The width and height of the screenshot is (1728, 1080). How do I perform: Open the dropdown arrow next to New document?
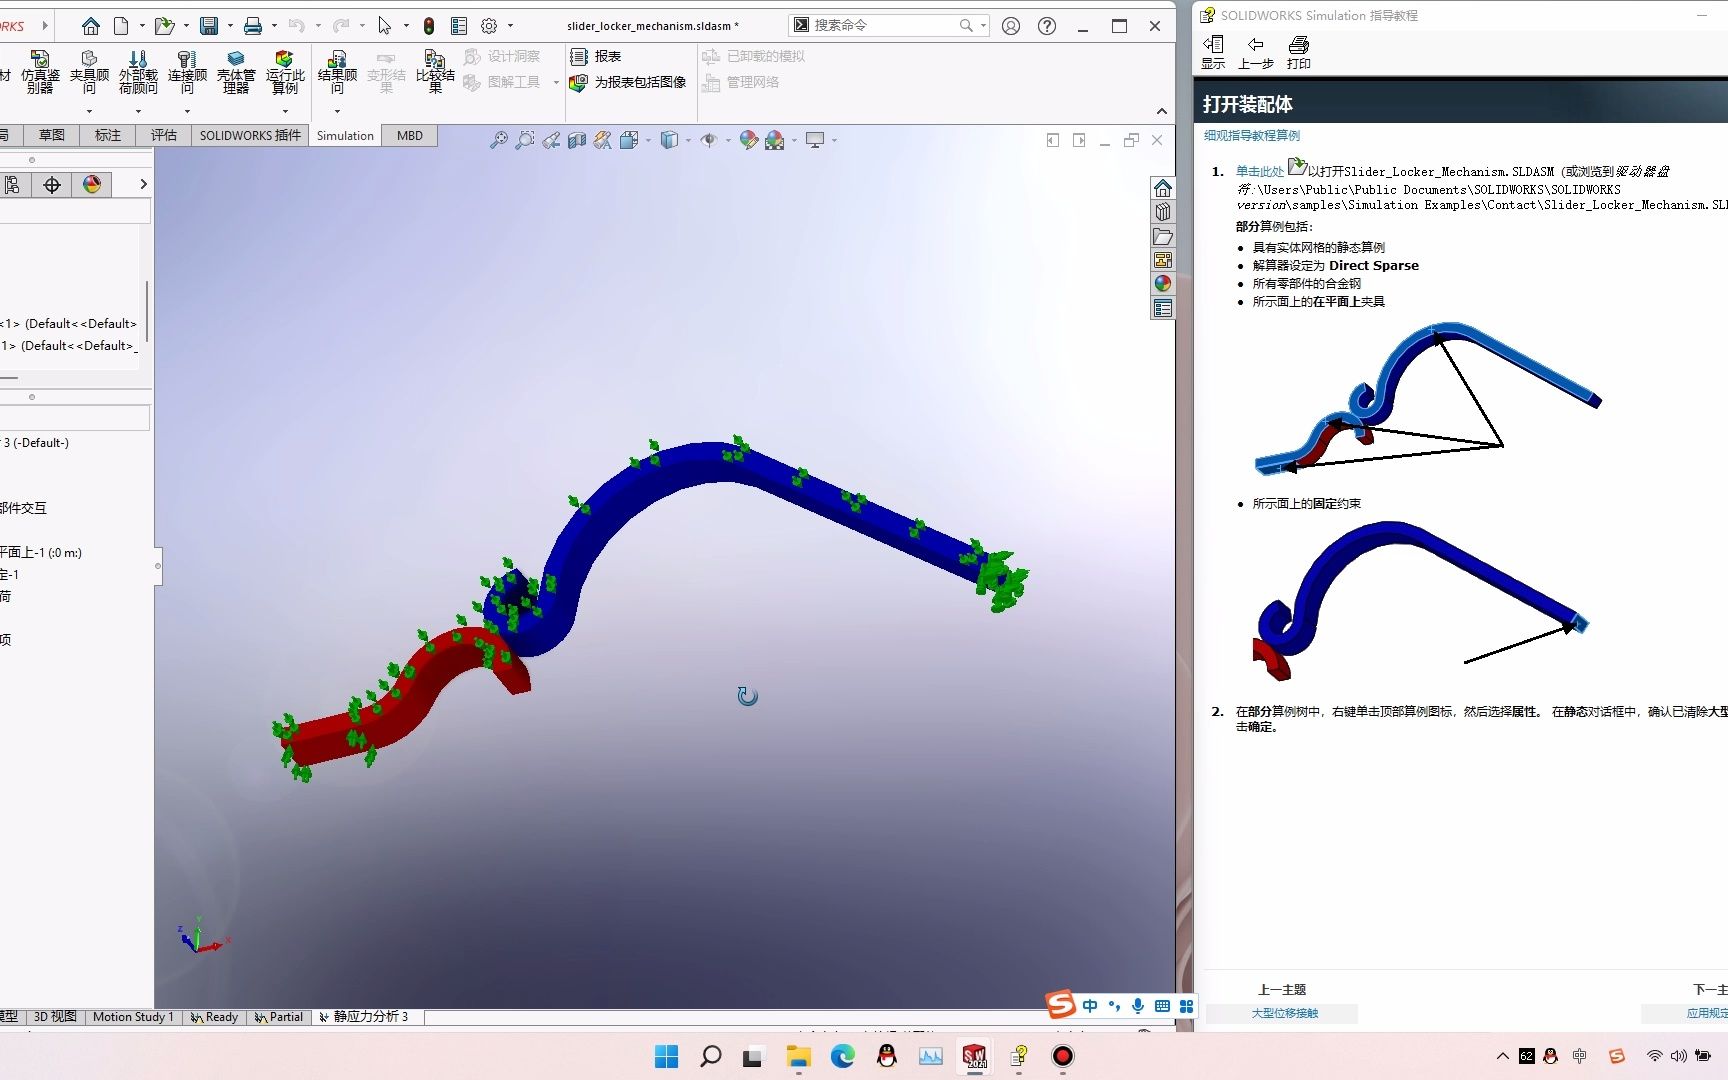[142, 26]
